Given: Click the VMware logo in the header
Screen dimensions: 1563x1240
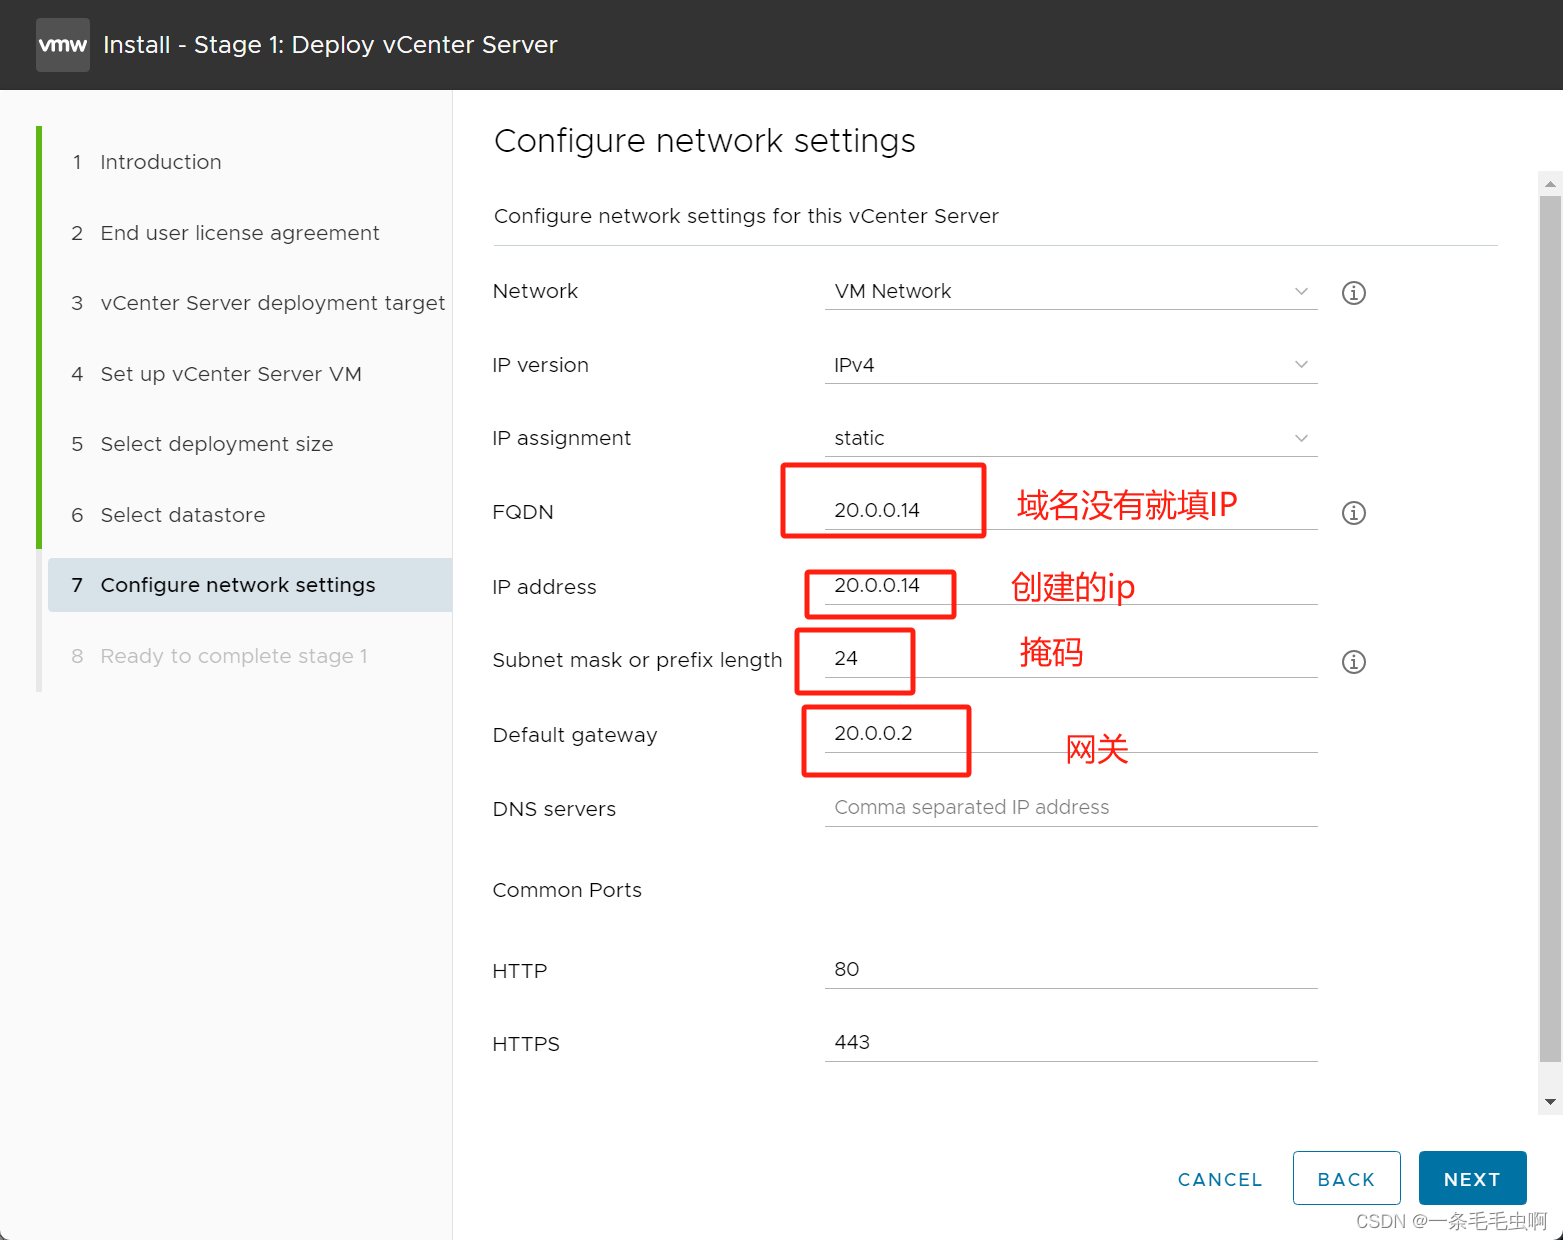Looking at the screenshot, I should (62, 45).
